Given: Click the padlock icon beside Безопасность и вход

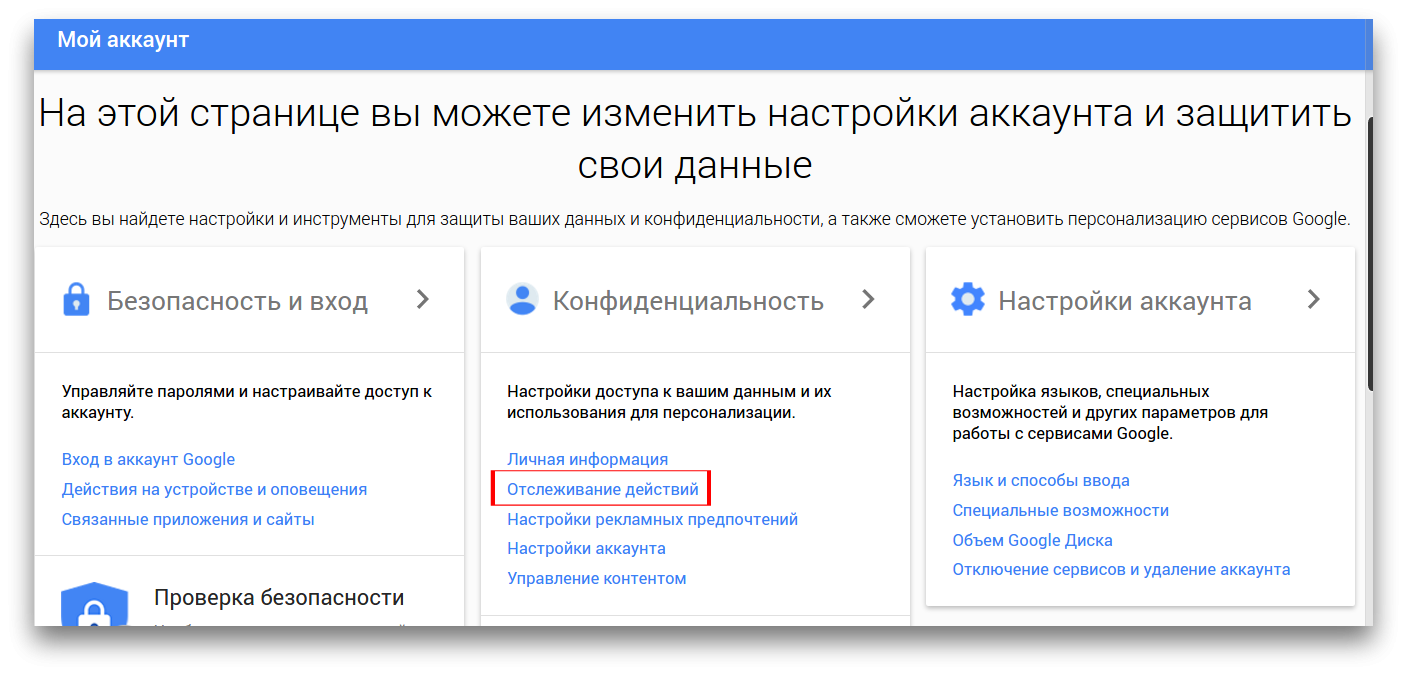Looking at the screenshot, I should pos(76,300).
